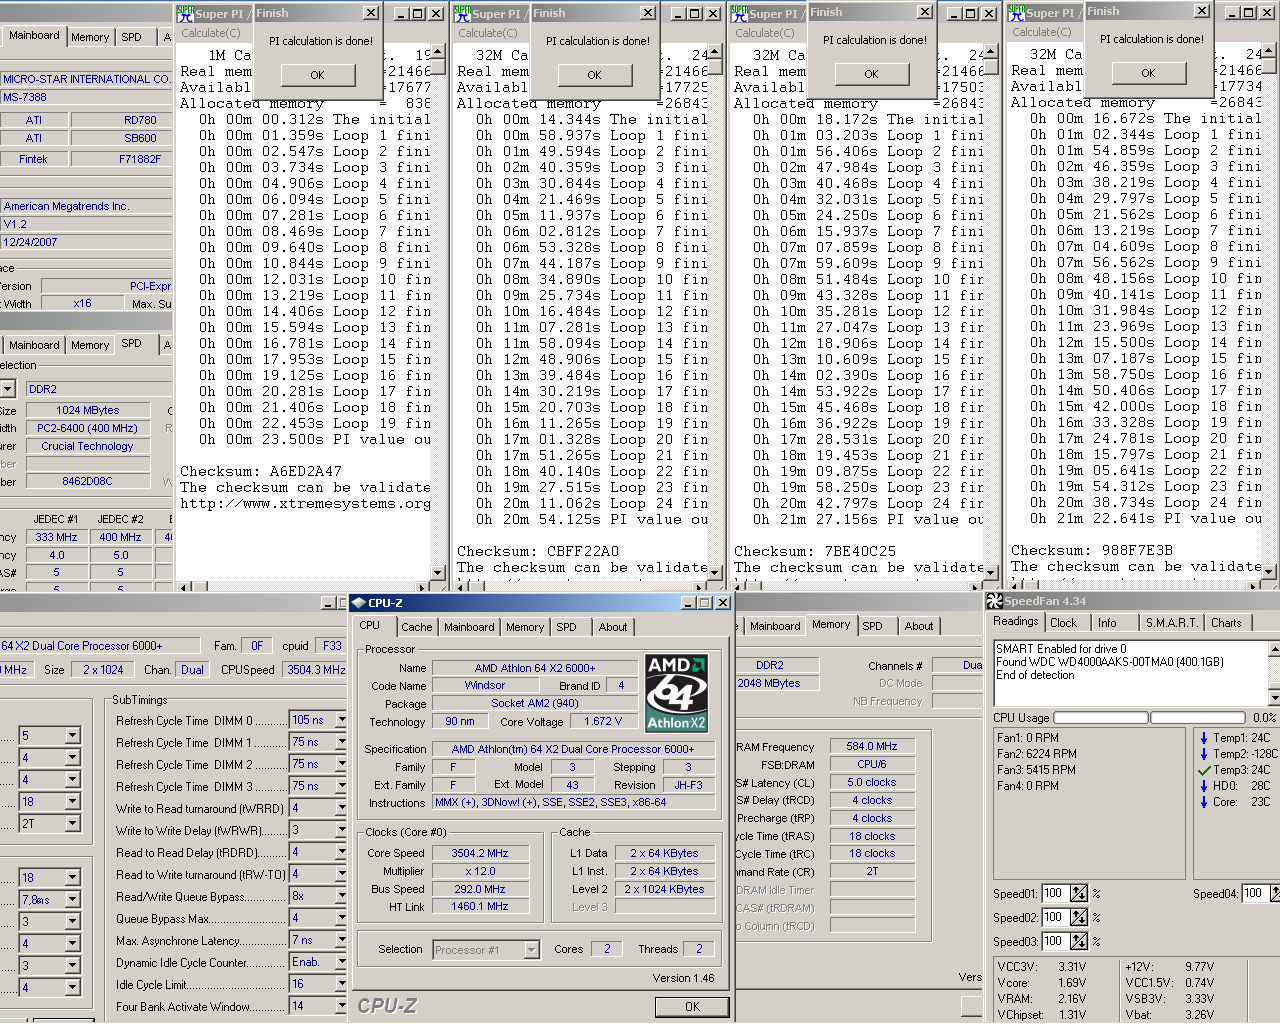Click the 1M Super PI window title icon
The image size is (1280, 1024).
185,13
